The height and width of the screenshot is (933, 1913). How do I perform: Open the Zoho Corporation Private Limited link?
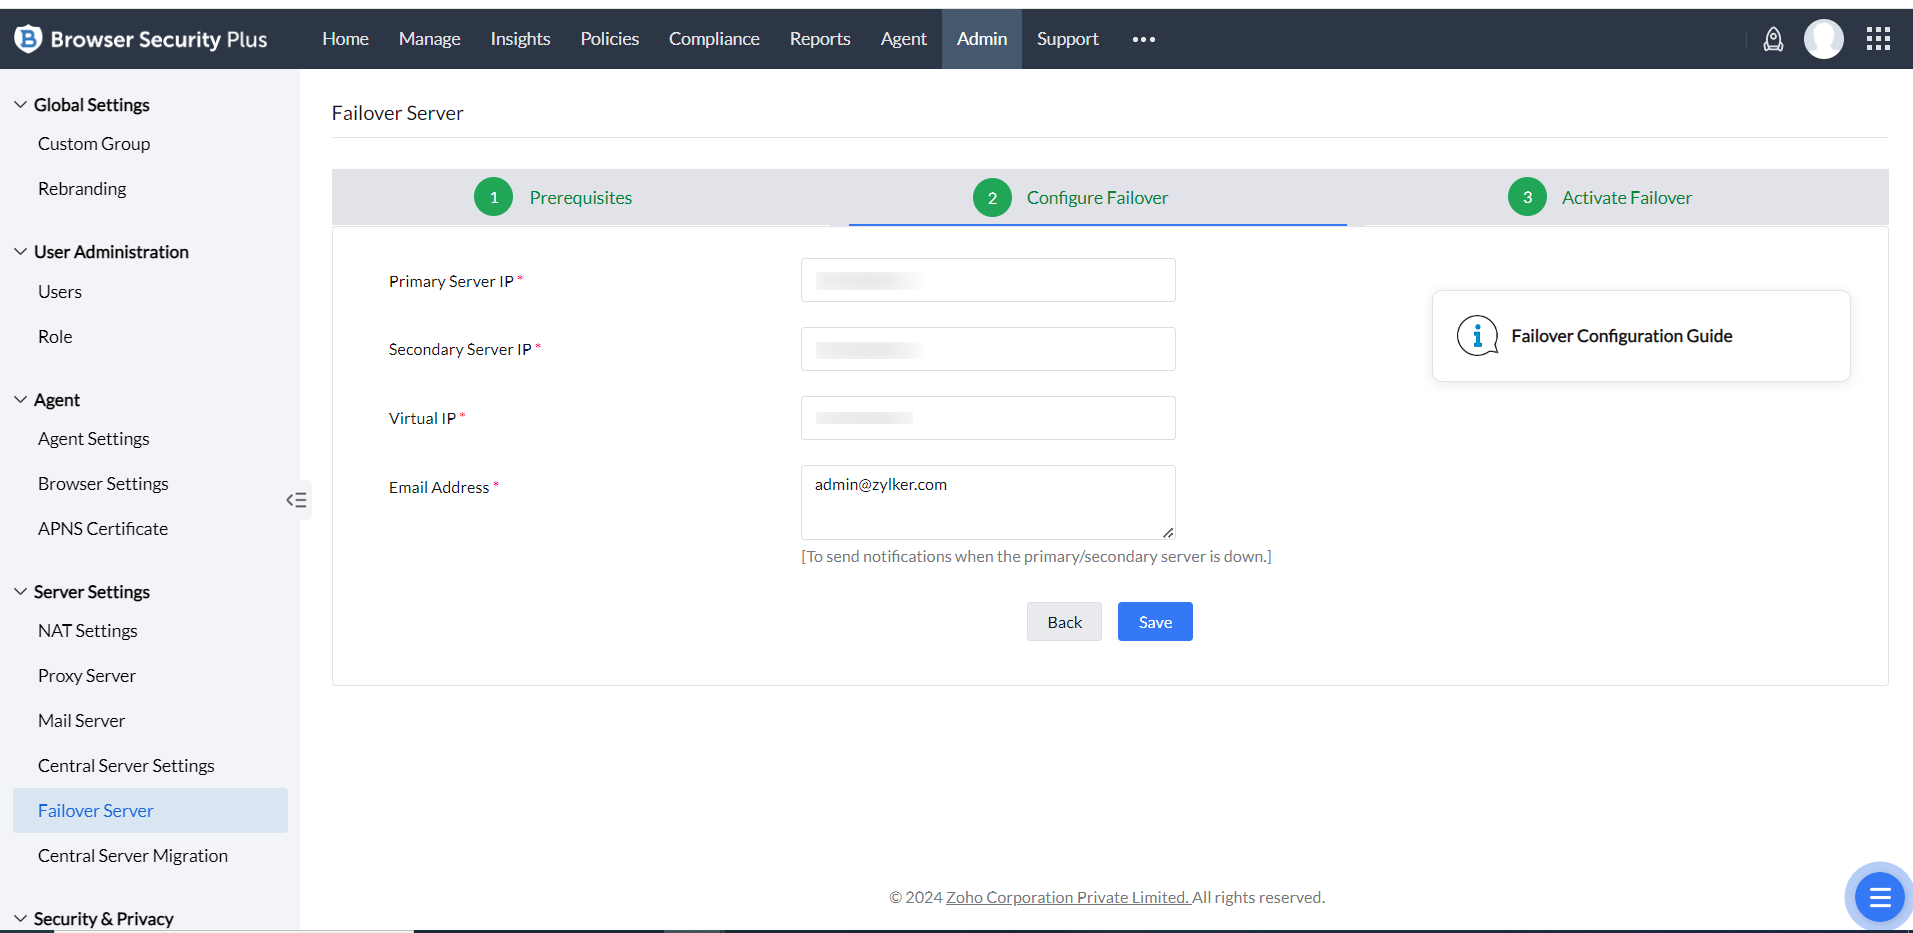coord(1066,897)
